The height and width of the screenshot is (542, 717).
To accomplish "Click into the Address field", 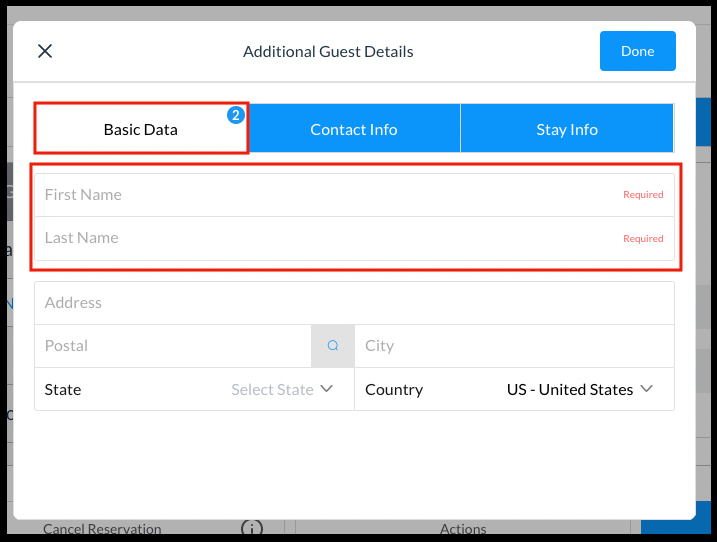I will [x=354, y=303].
